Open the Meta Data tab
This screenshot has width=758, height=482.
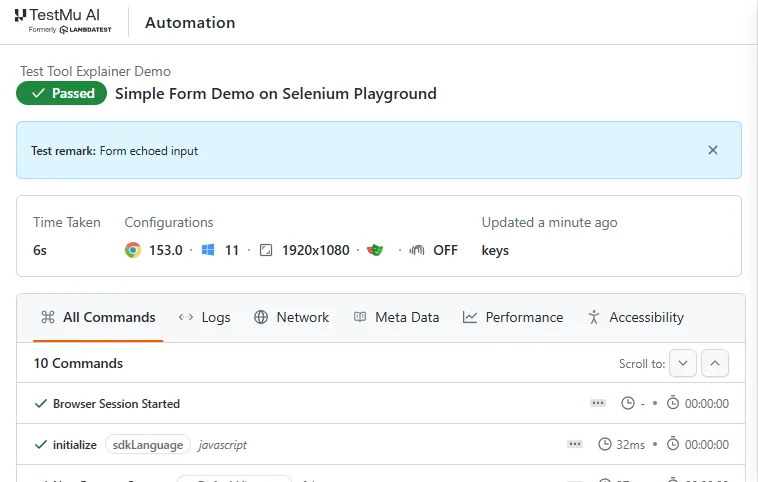click(x=396, y=317)
